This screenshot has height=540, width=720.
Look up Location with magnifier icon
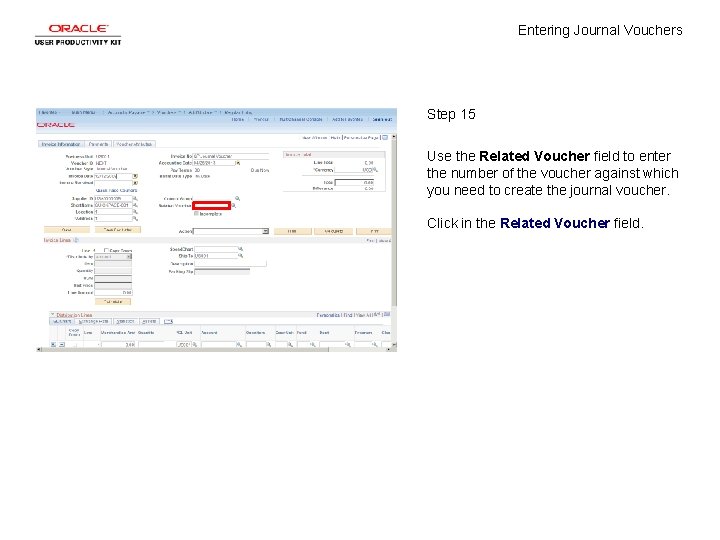click(135, 212)
